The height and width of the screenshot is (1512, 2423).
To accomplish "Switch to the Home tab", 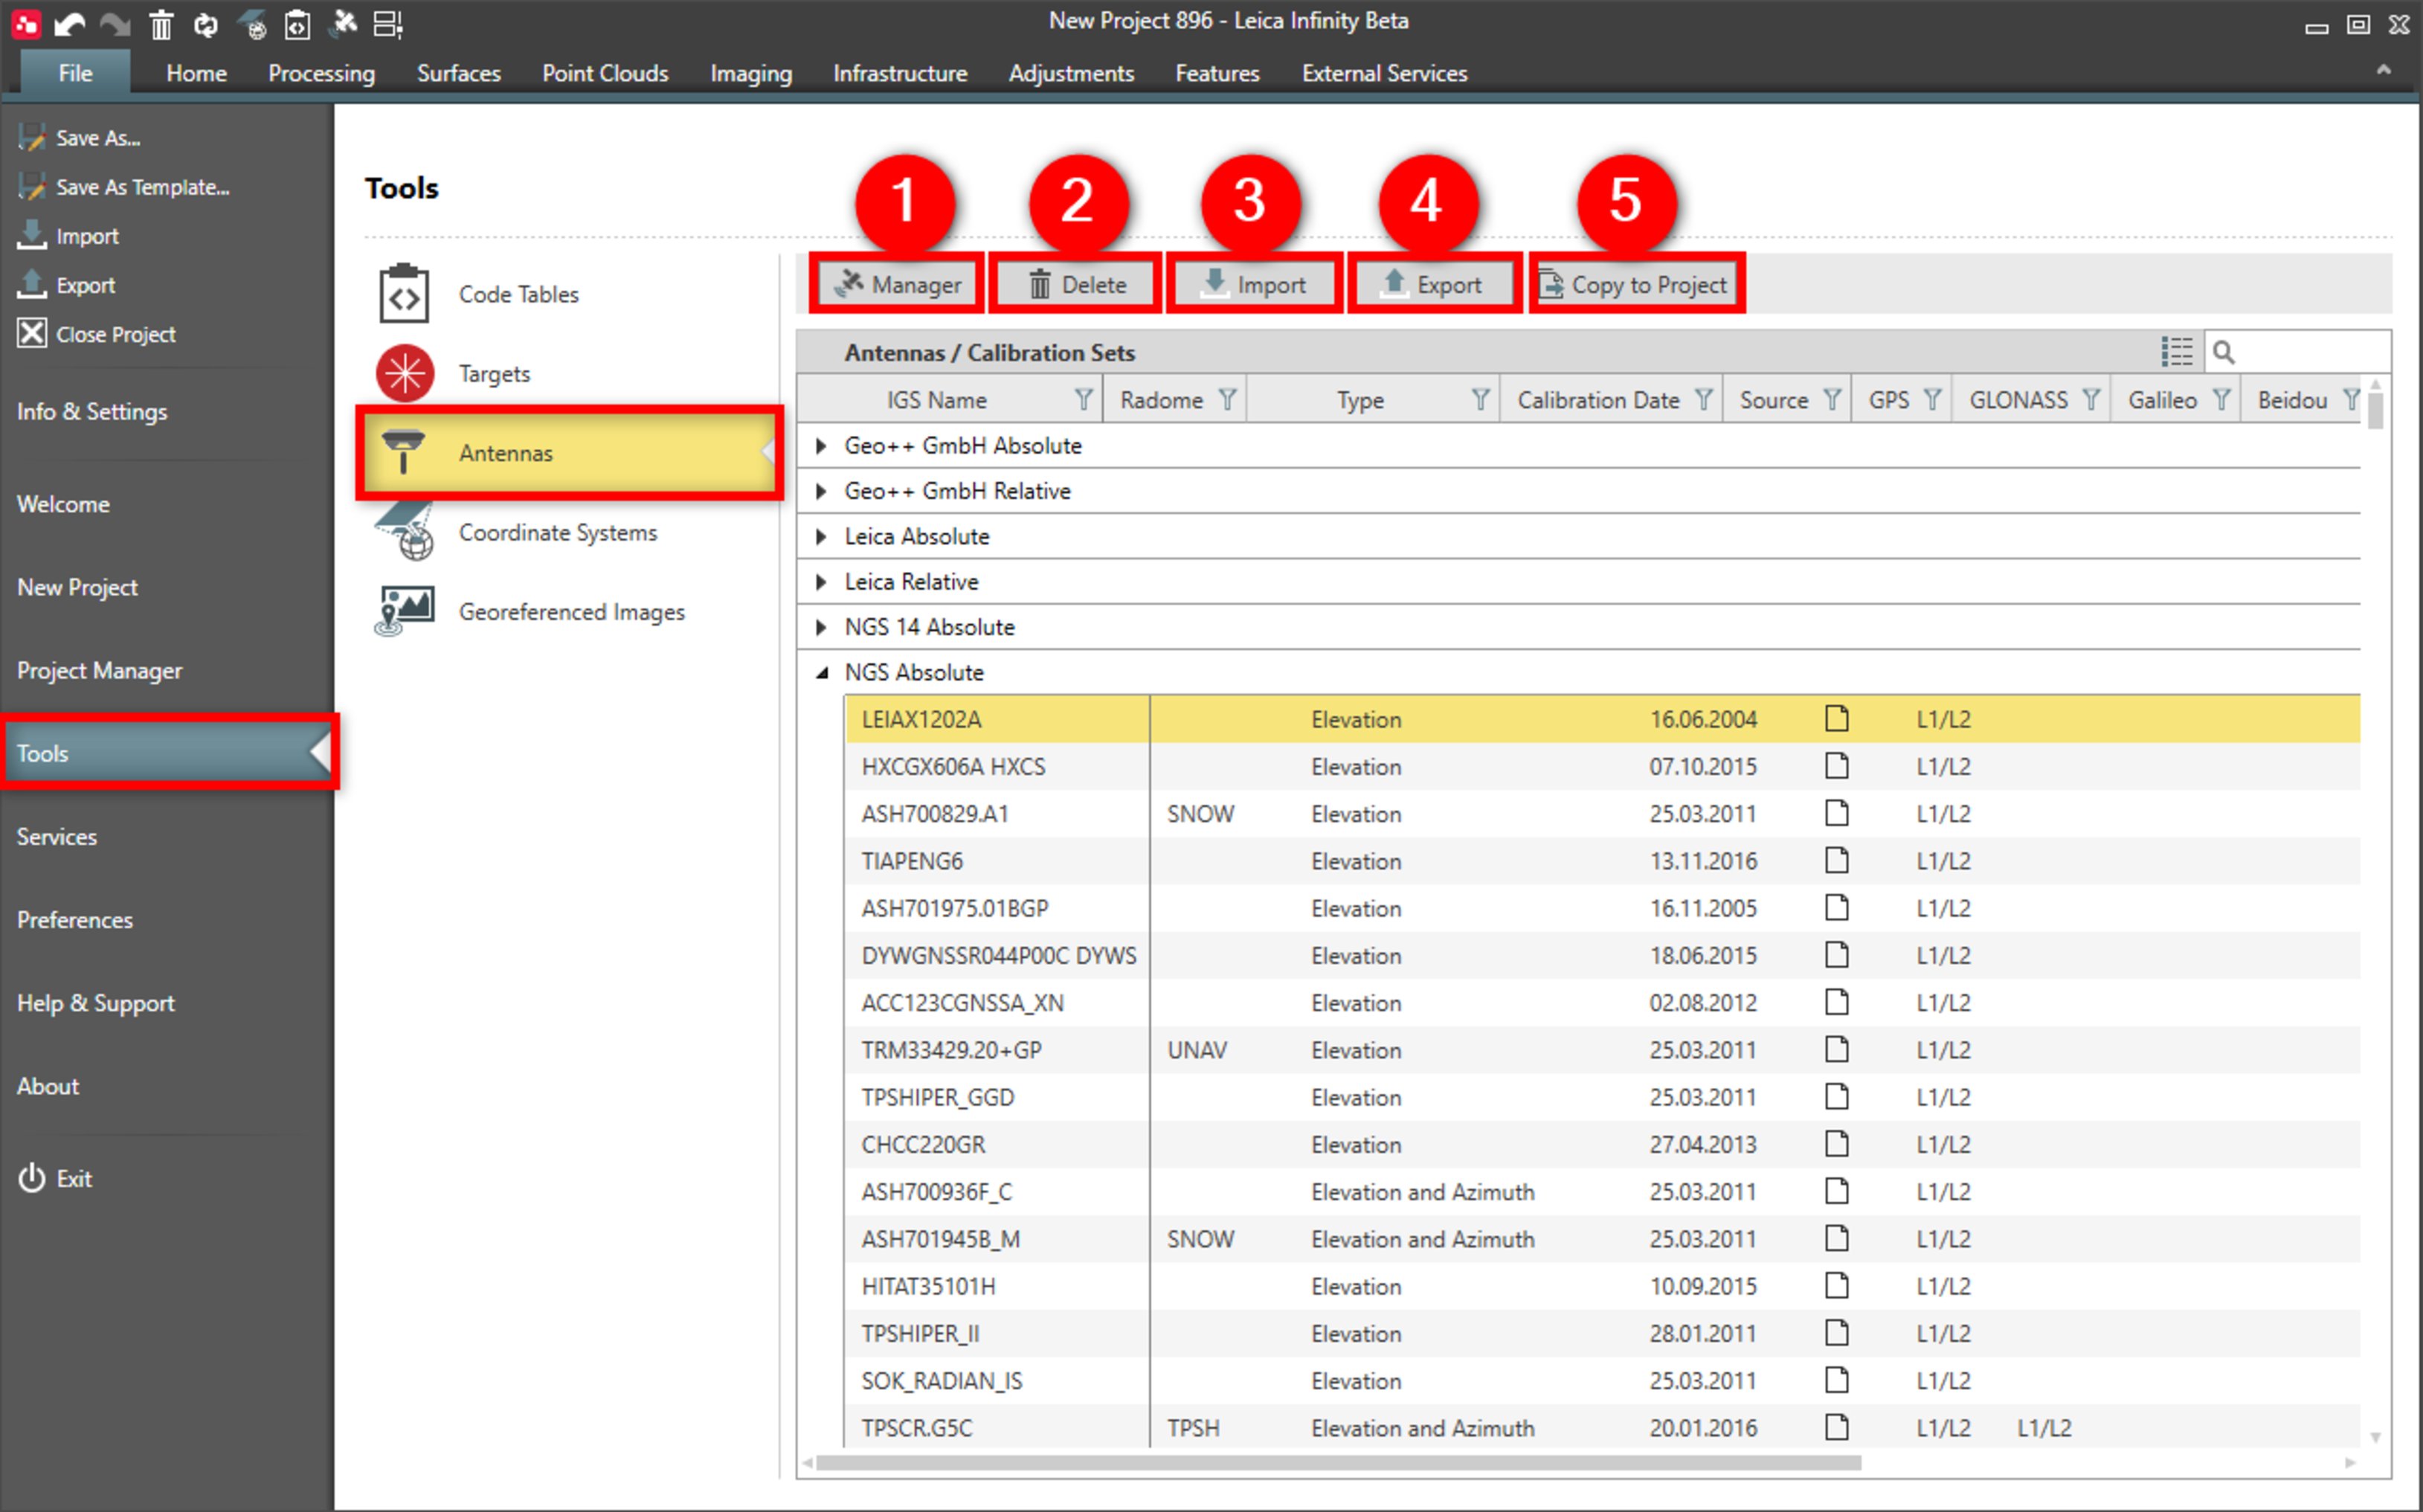I will tap(196, 73).
